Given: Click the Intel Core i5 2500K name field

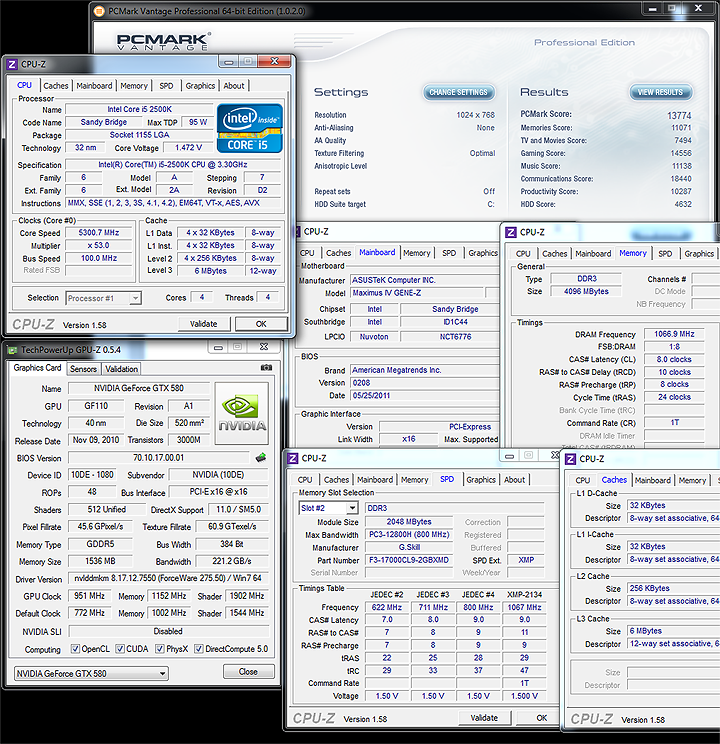Looking at the screenshot, I should [140, 109].
